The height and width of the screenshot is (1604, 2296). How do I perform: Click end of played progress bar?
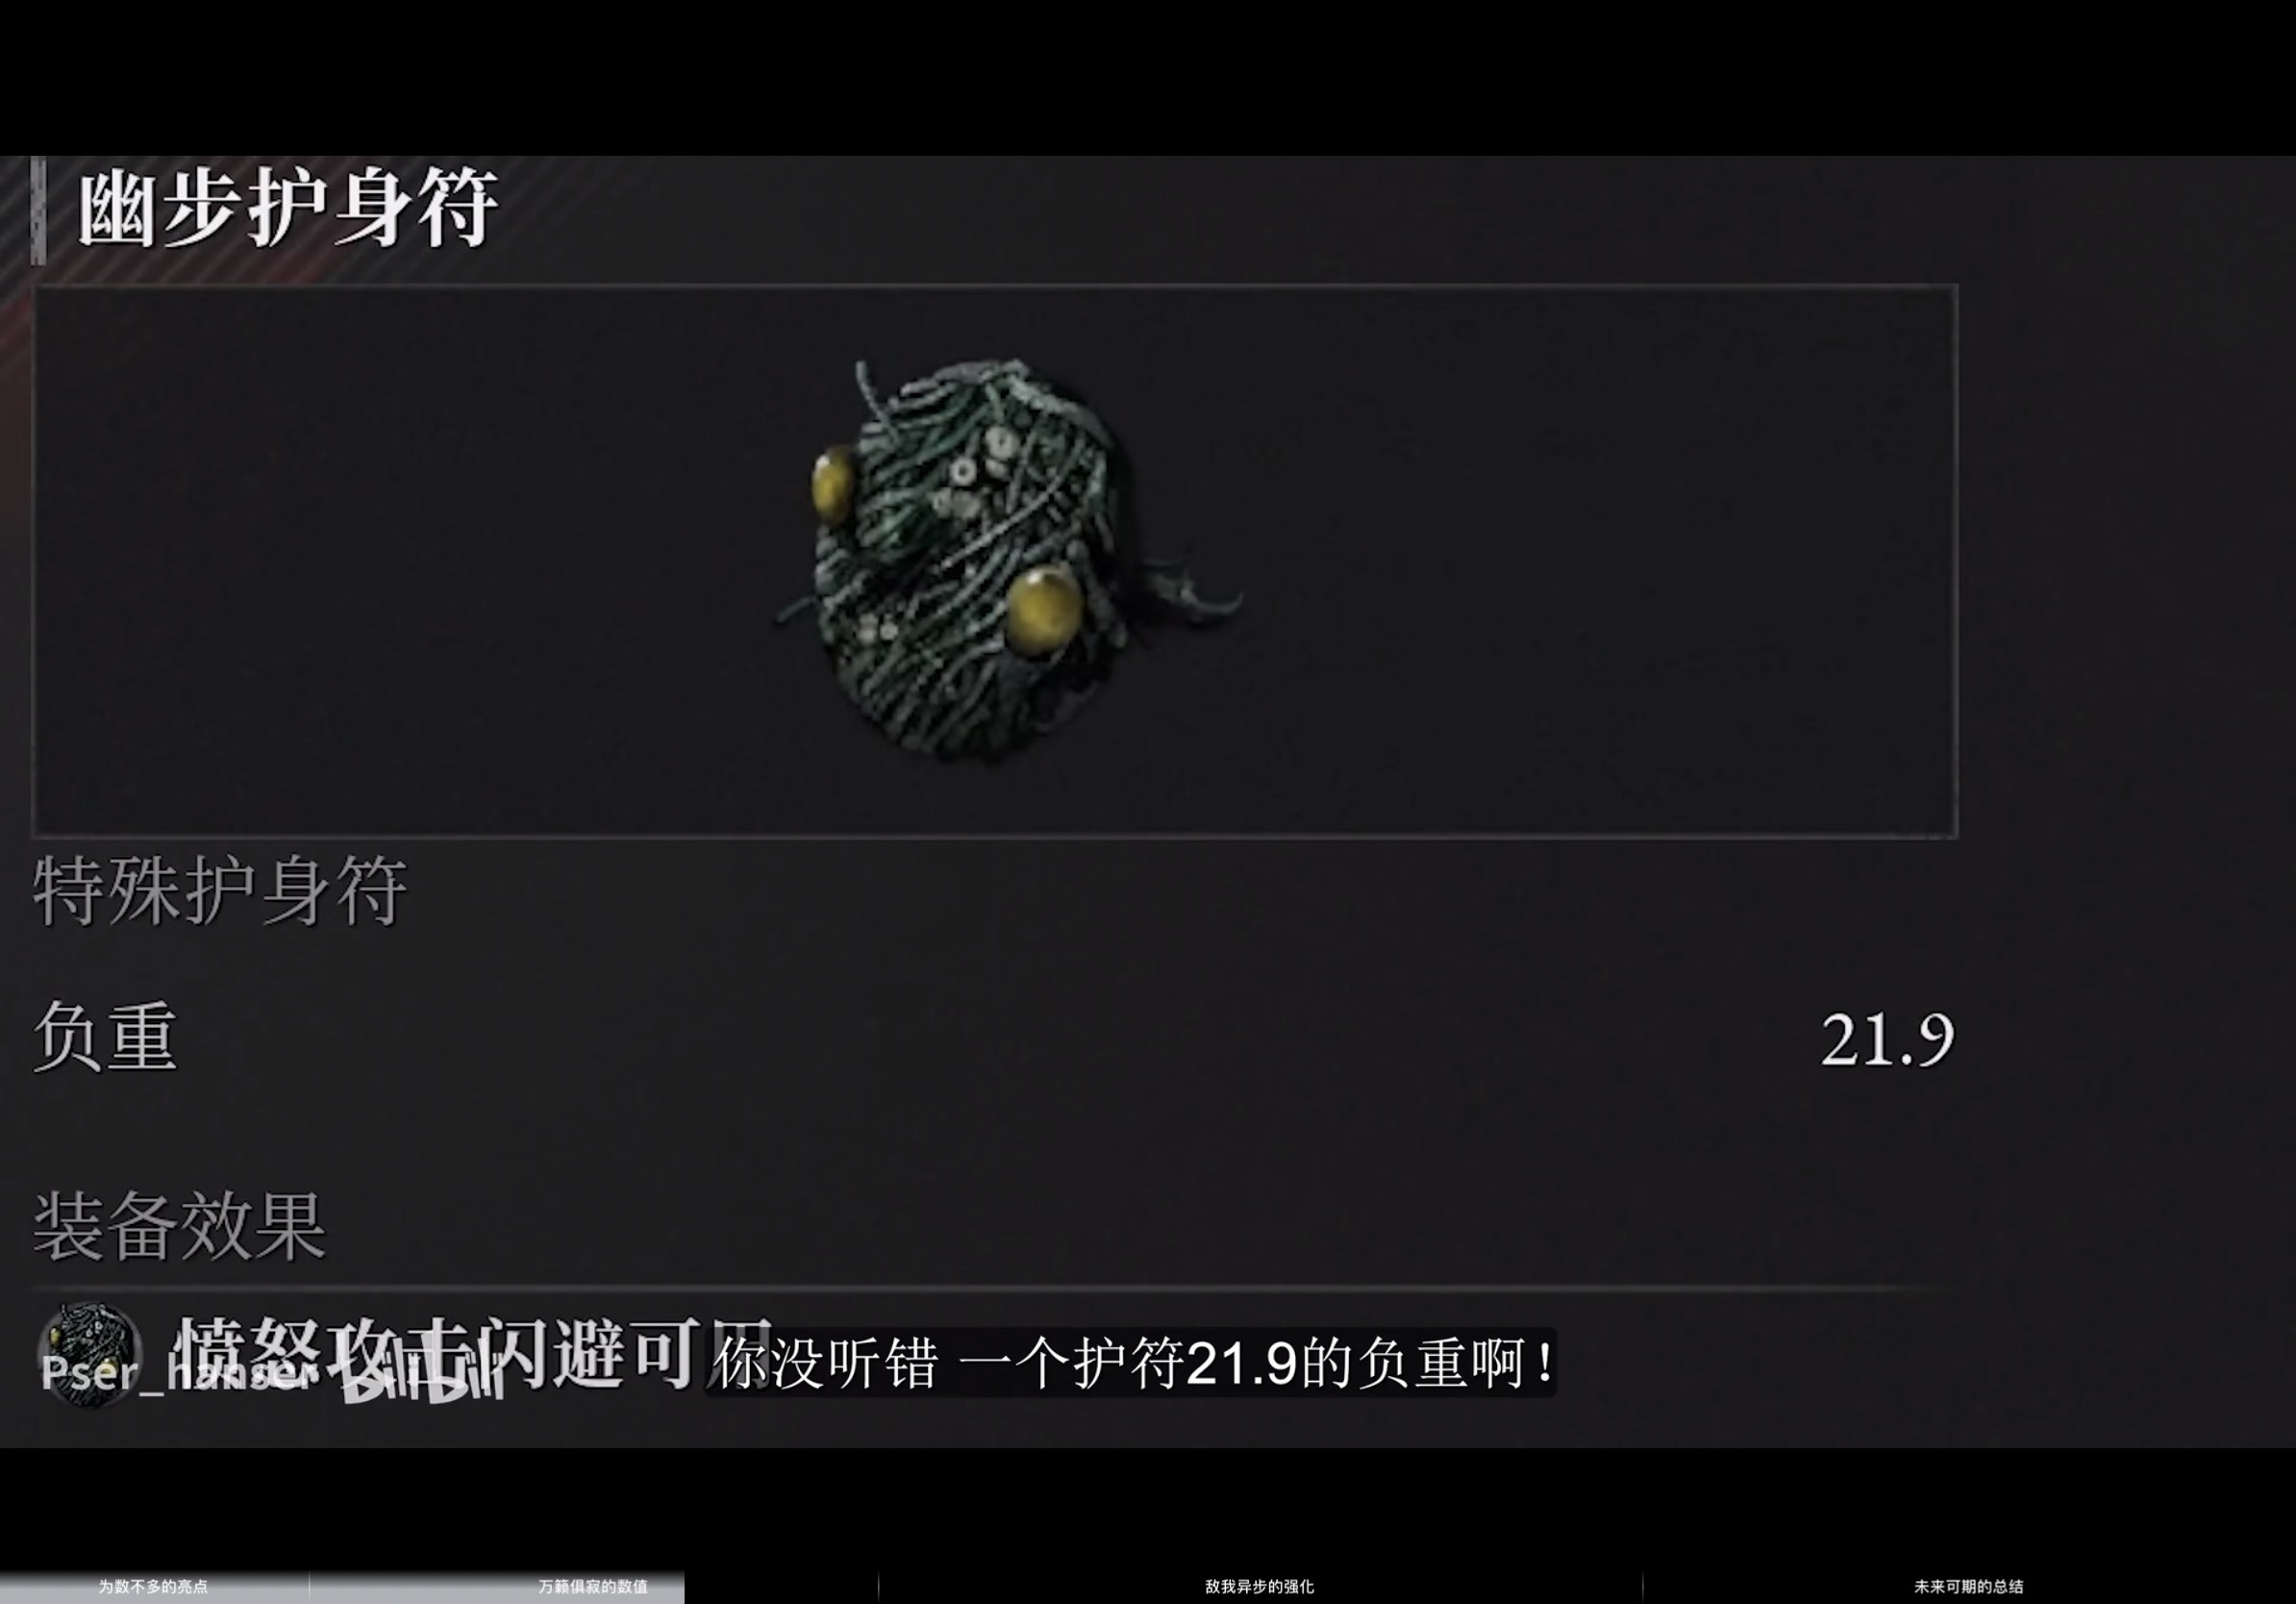click(683, 1587)
